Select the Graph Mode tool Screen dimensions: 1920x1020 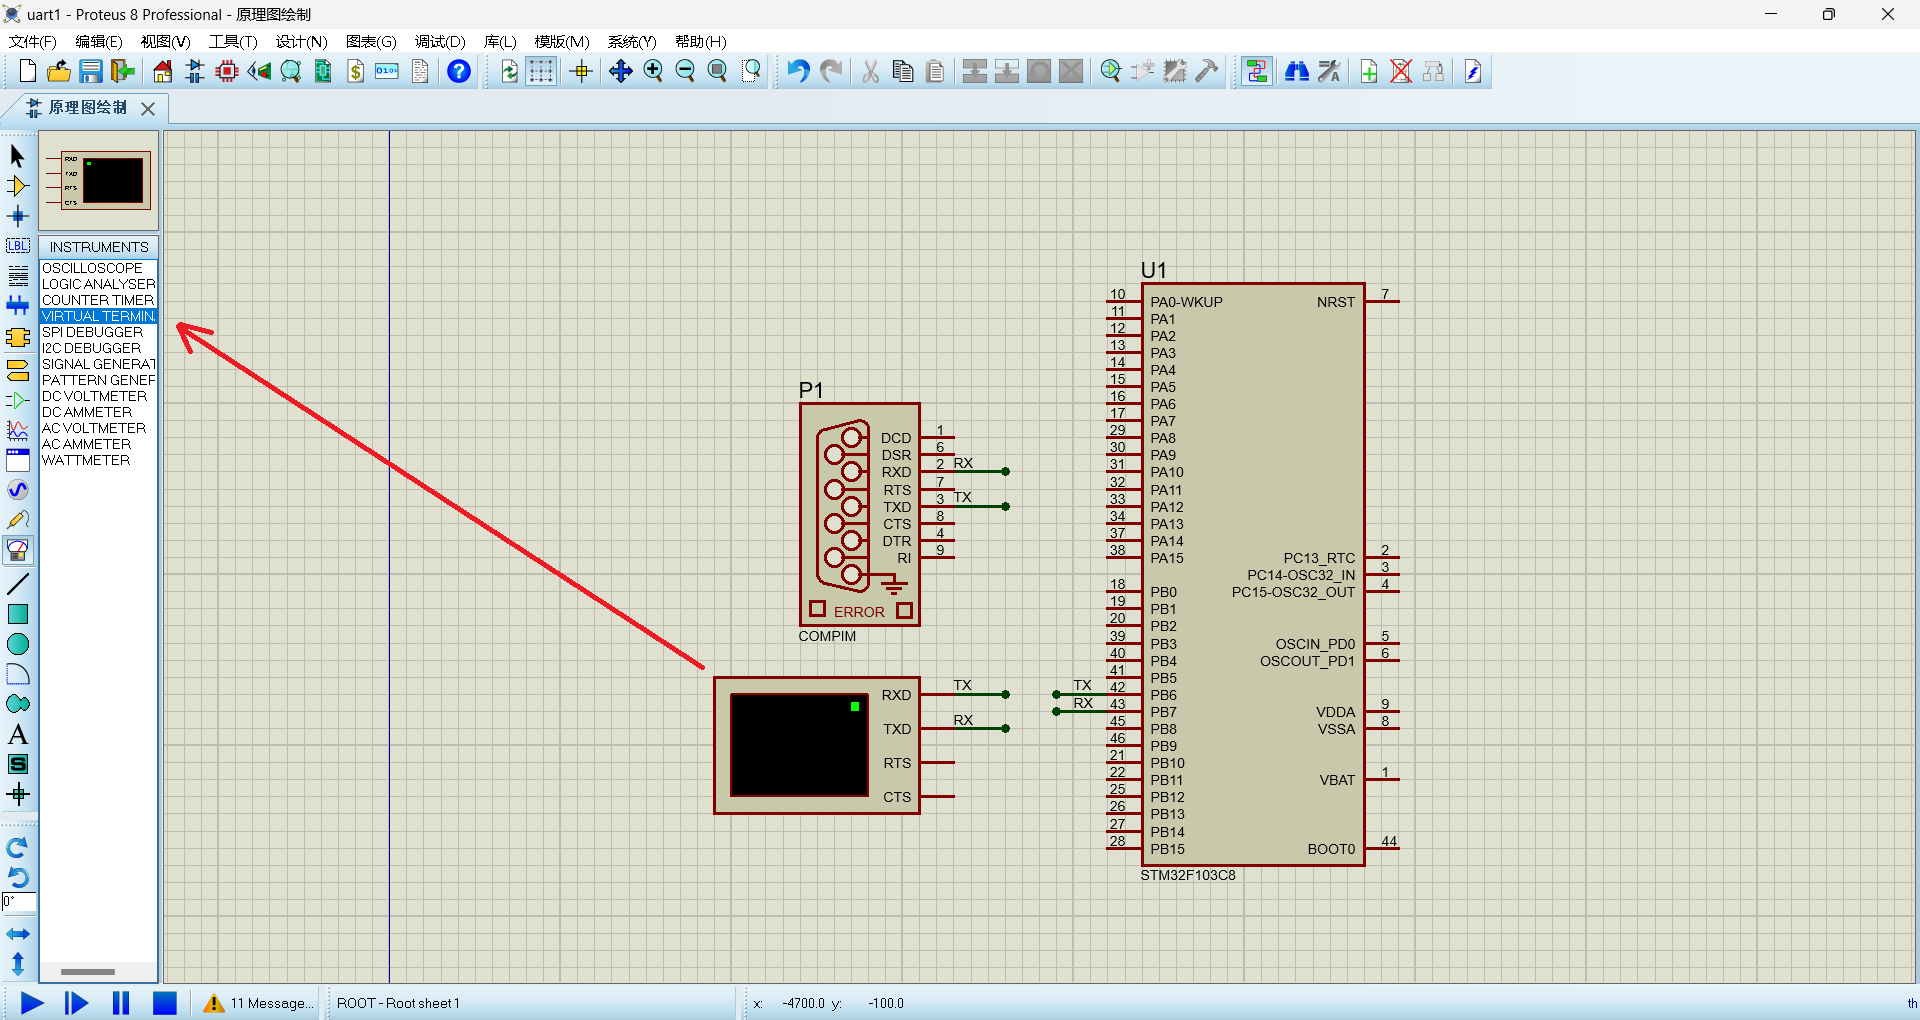[x=18, y=430]
